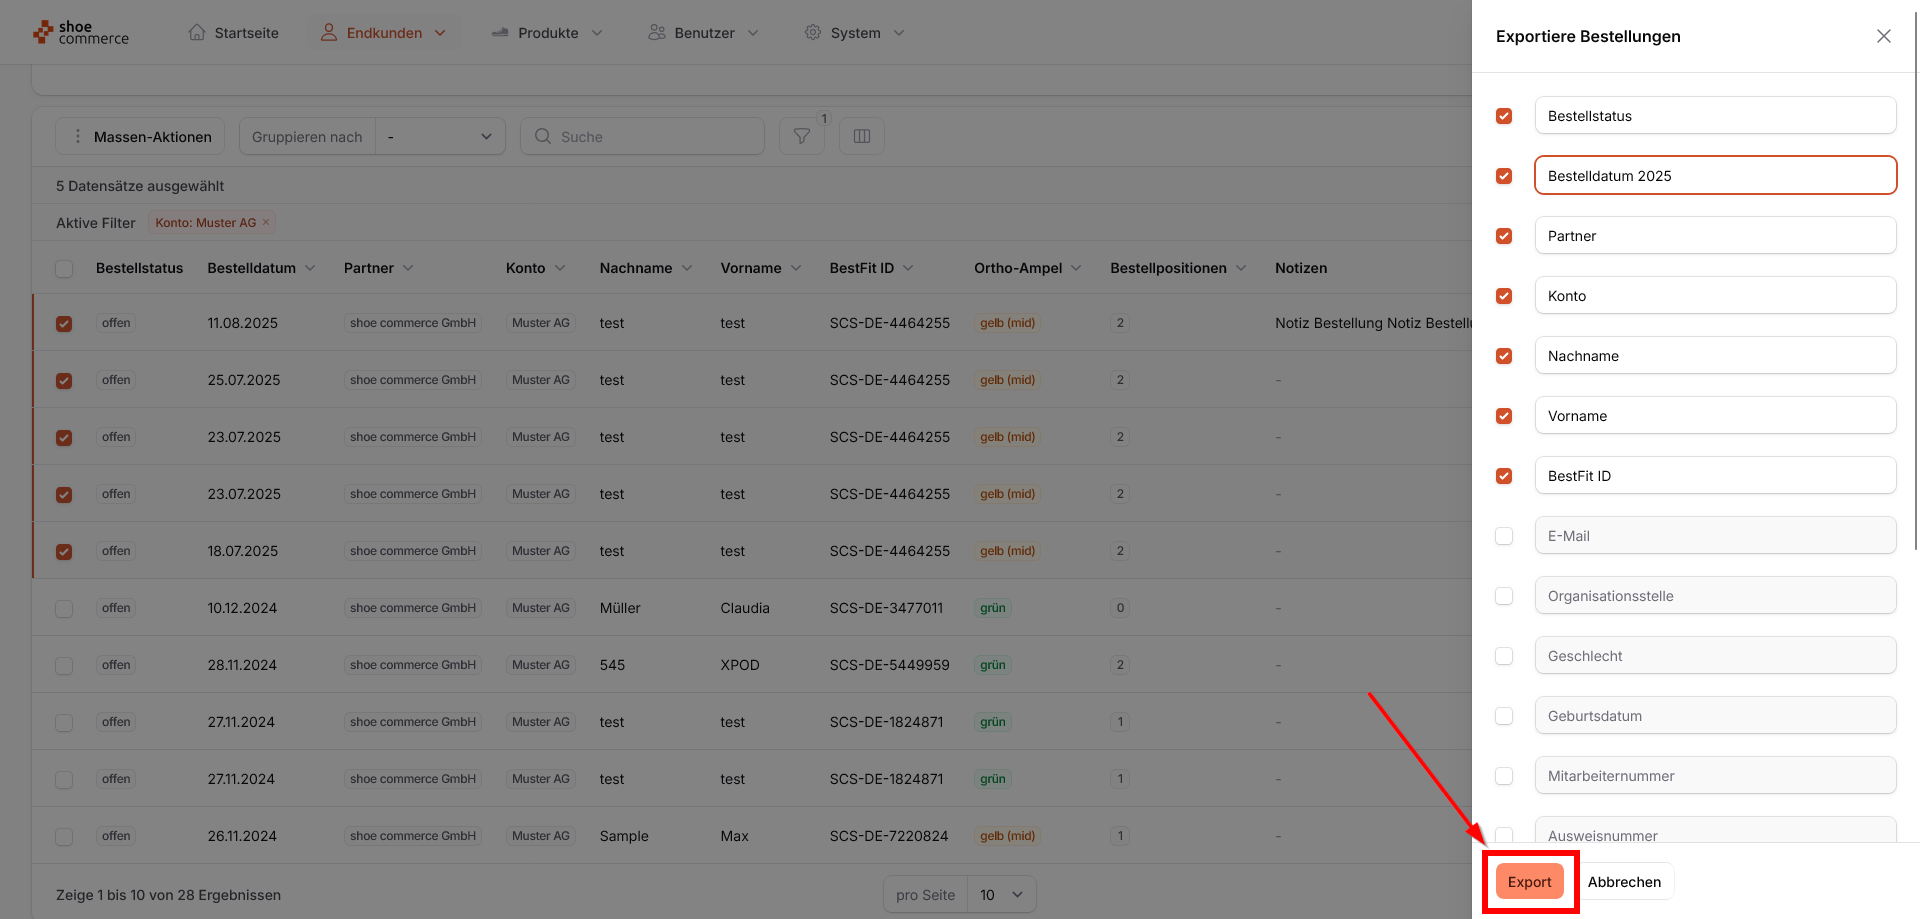Remove the Konto: Muster AG filter

(x=266, y=222)
